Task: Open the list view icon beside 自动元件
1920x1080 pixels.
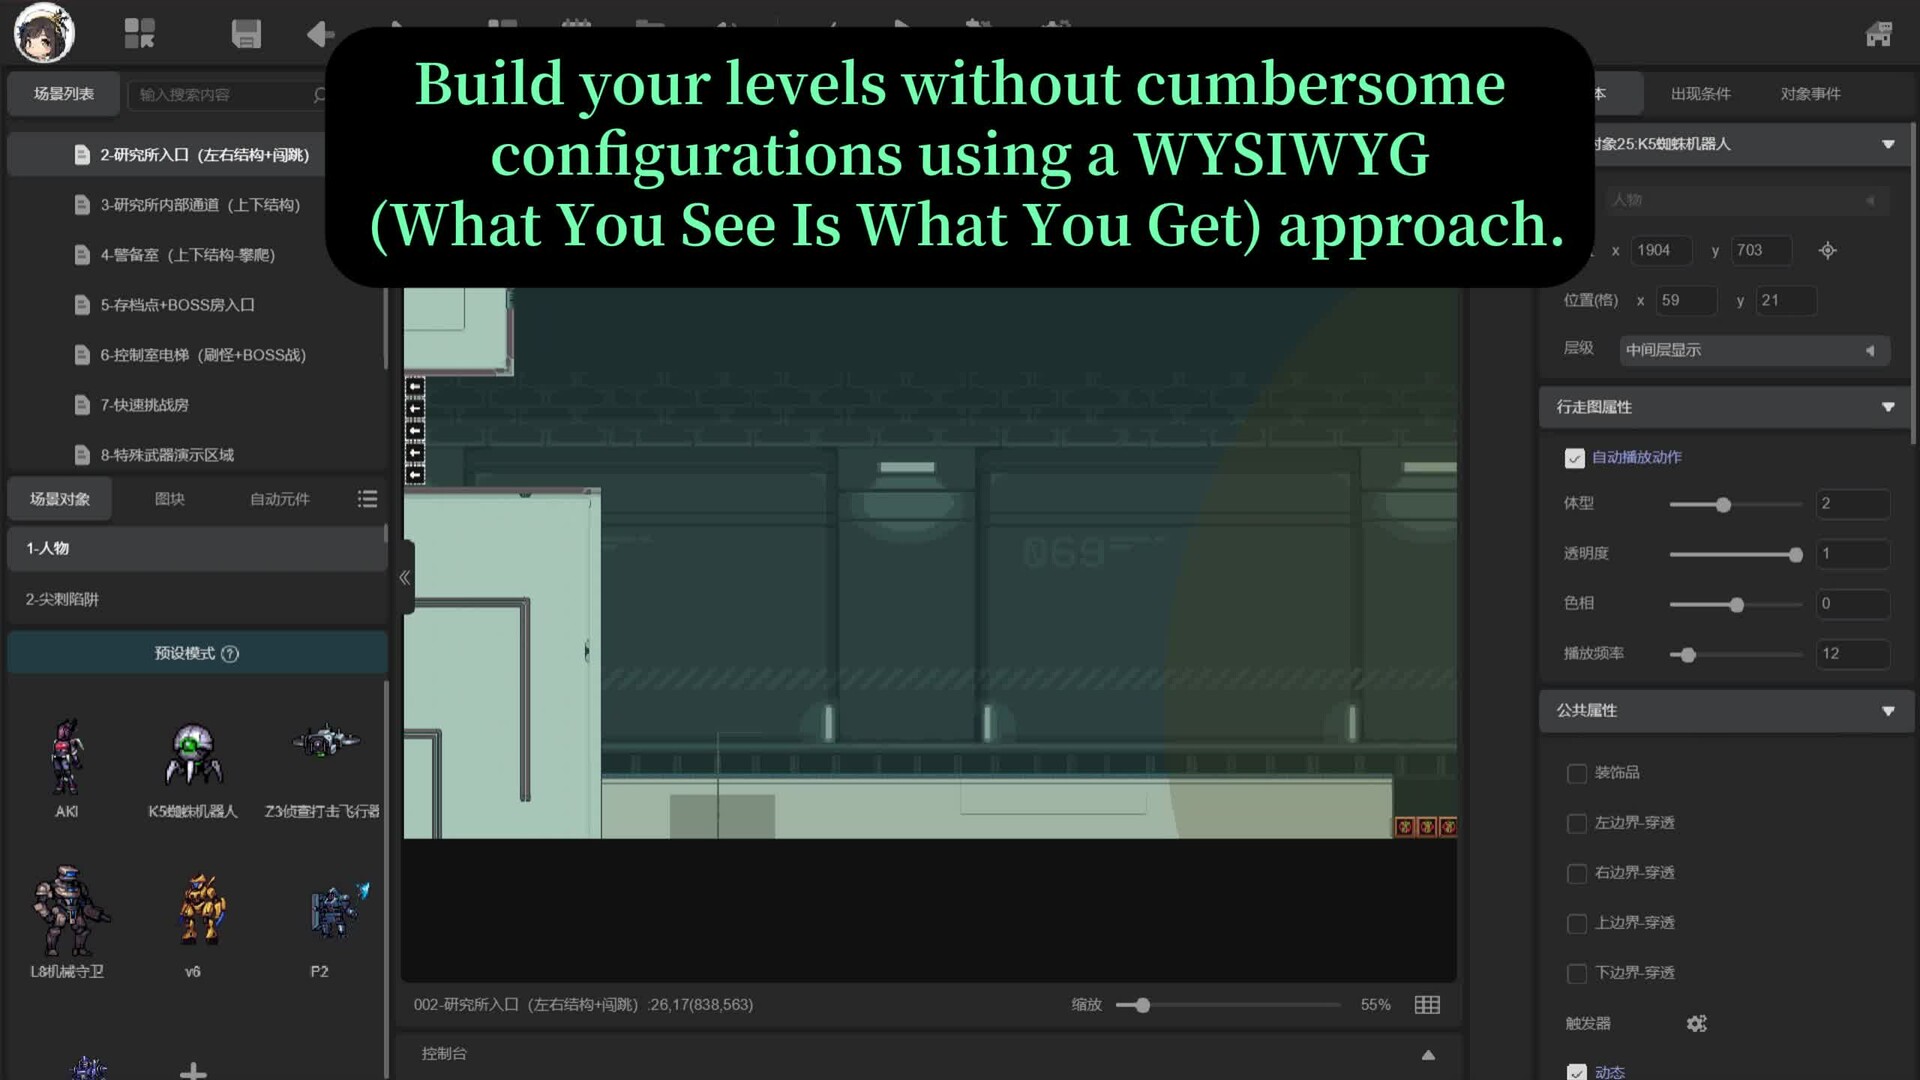Action: point(367,499)
